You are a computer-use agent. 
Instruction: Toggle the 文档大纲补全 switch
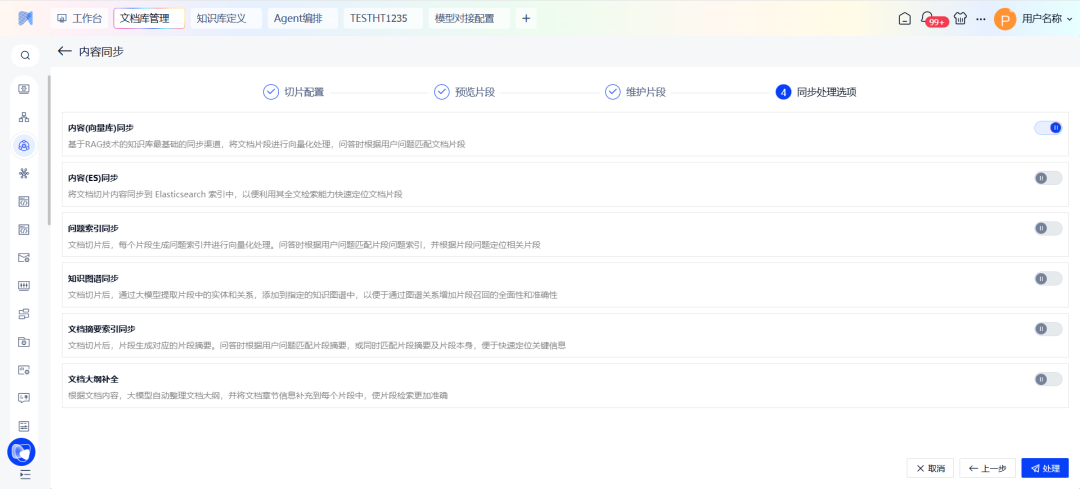click(1048, 379)
